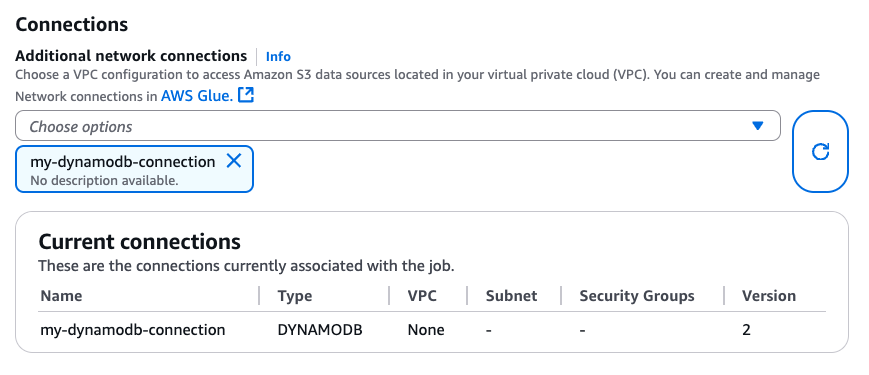Open the Choose options combo box
Screen dimensions: 869x375
coord(397,126)
